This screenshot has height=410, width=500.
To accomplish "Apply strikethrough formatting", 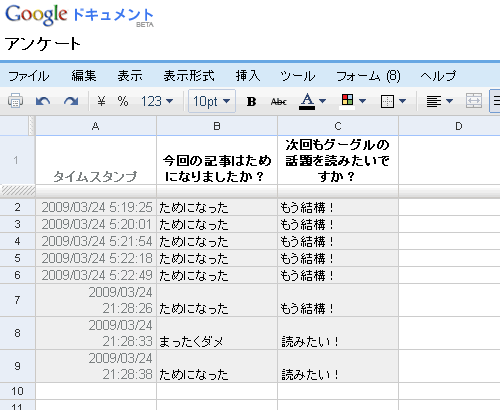I will 279,101.
